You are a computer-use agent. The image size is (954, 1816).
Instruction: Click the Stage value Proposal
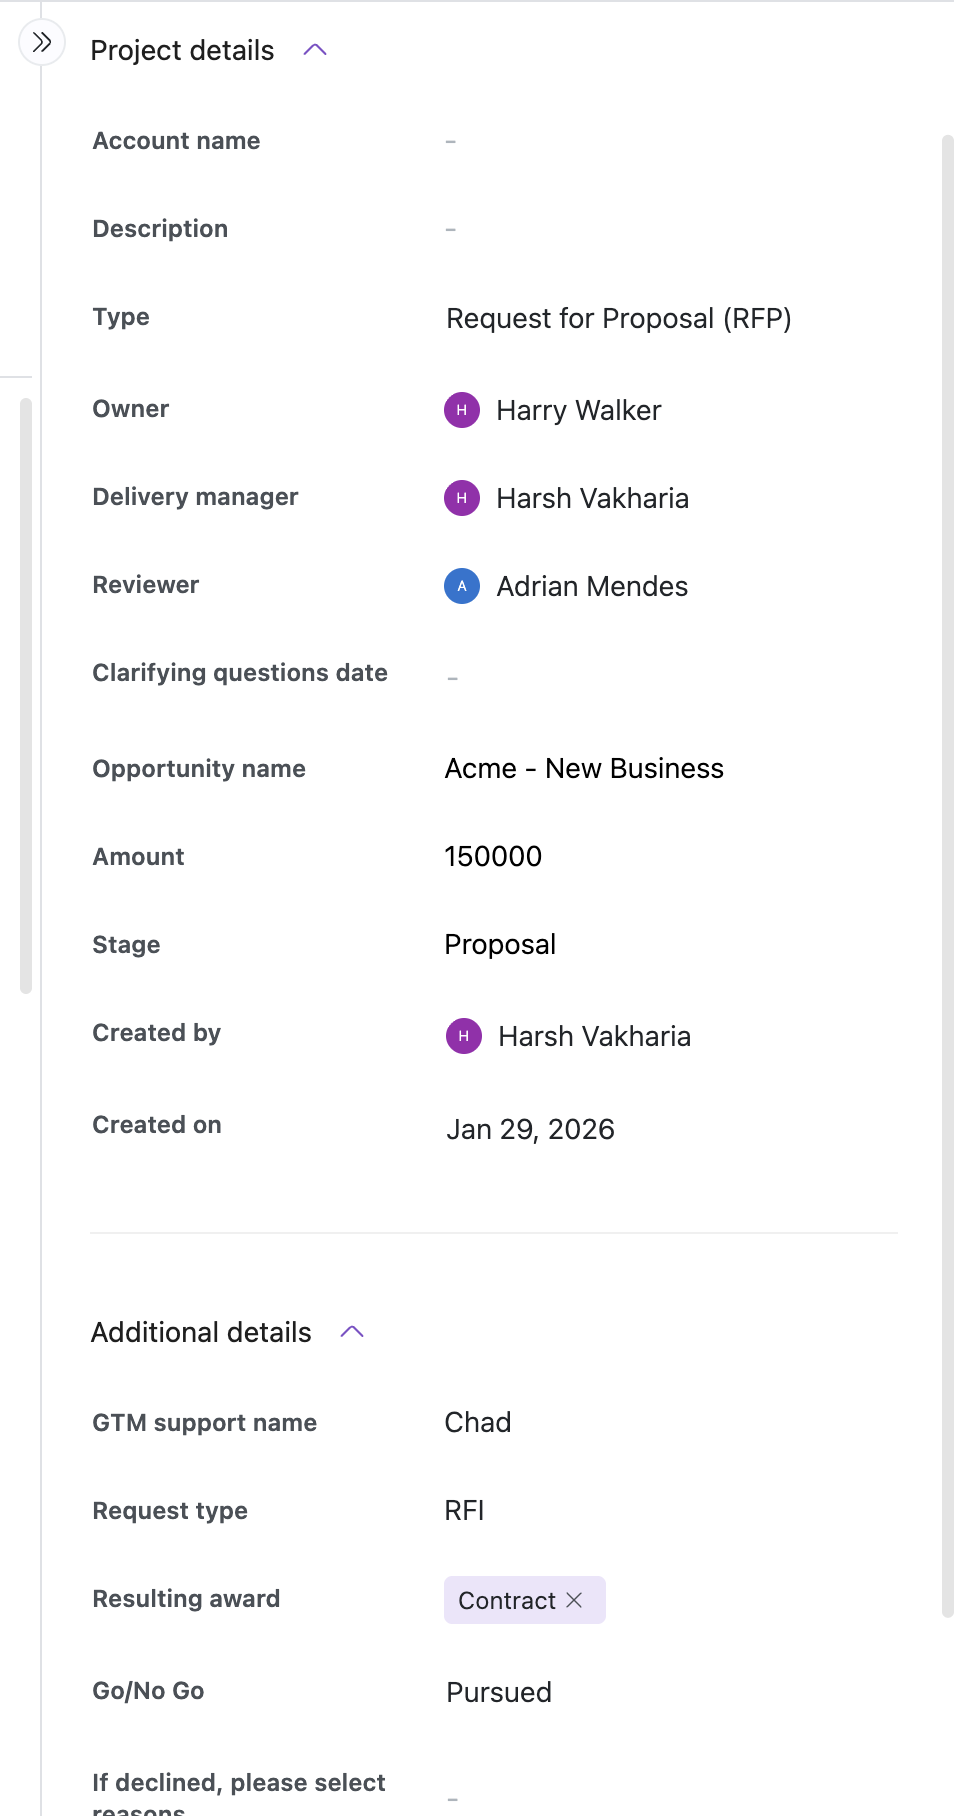[x=500, y=945]
